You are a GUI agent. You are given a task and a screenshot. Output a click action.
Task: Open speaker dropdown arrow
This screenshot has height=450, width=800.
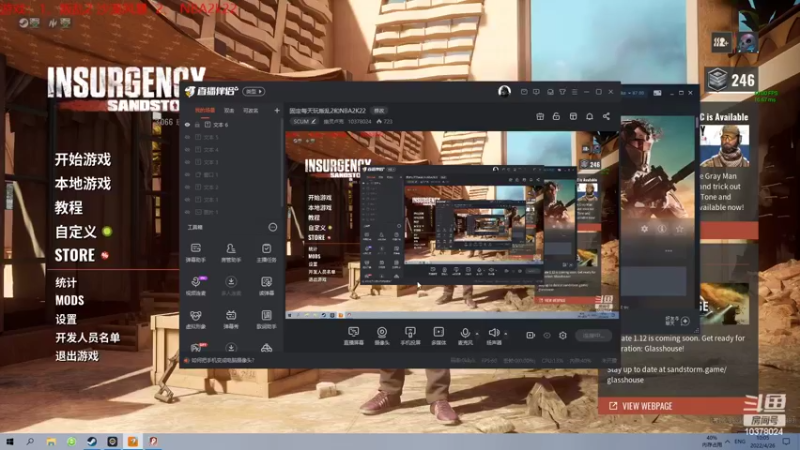[x=506, y=334]
